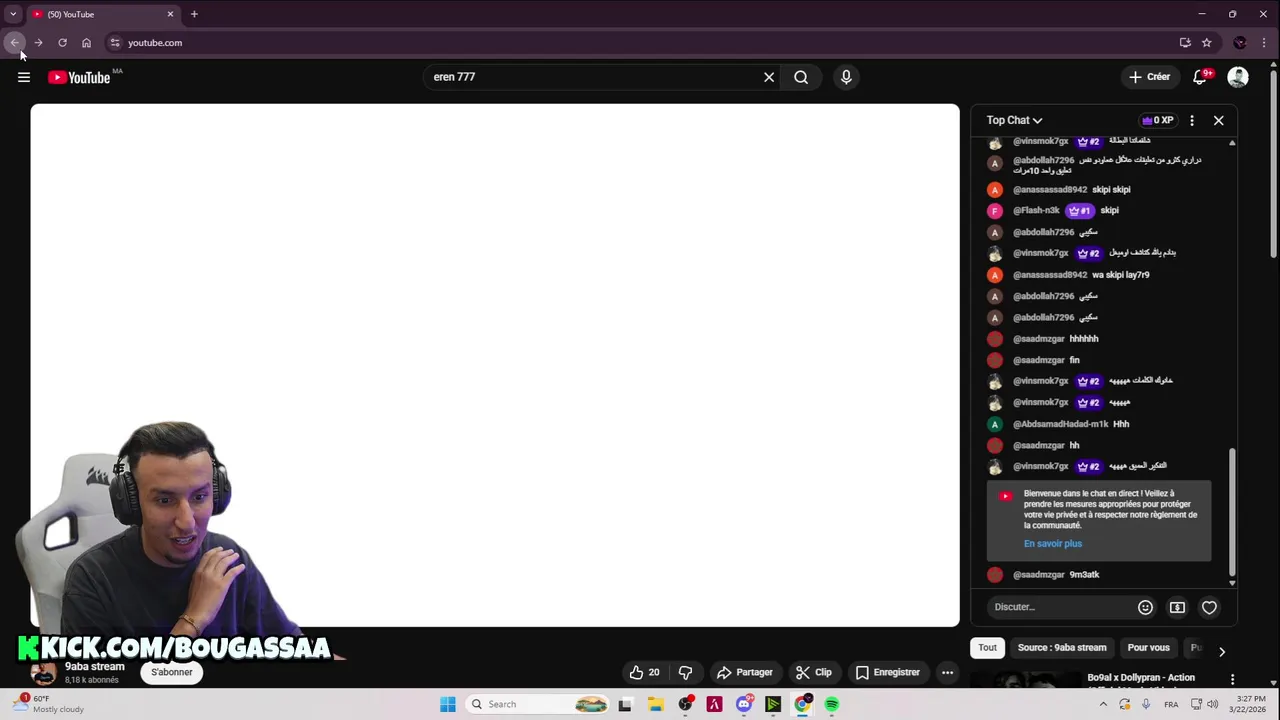View site information icon in address bar
Screen dimensions: 1280x720
[x=115, y=43]
